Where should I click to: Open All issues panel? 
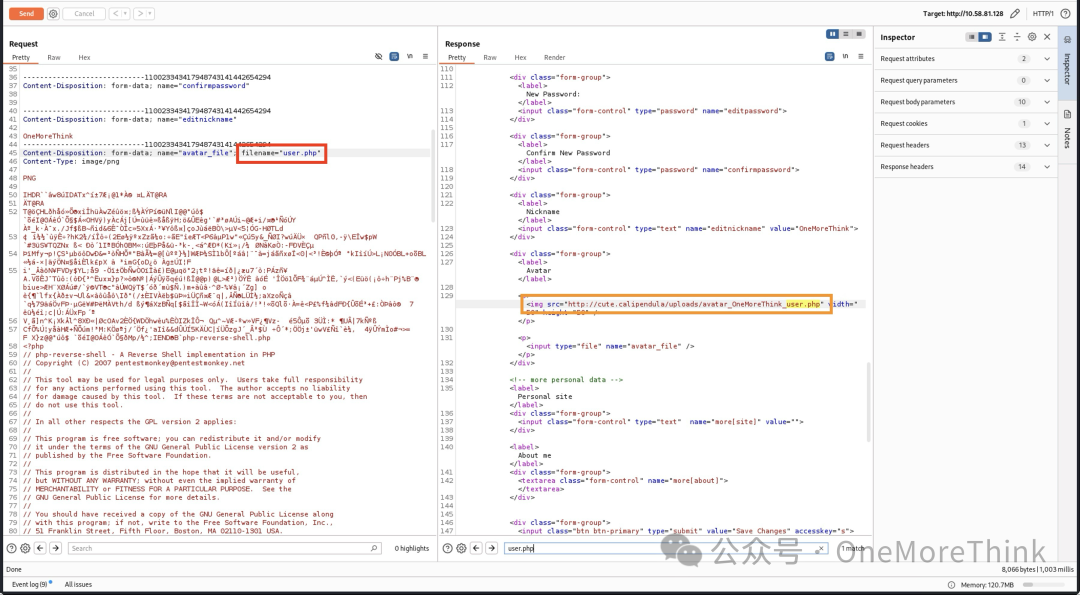point(78,584)
